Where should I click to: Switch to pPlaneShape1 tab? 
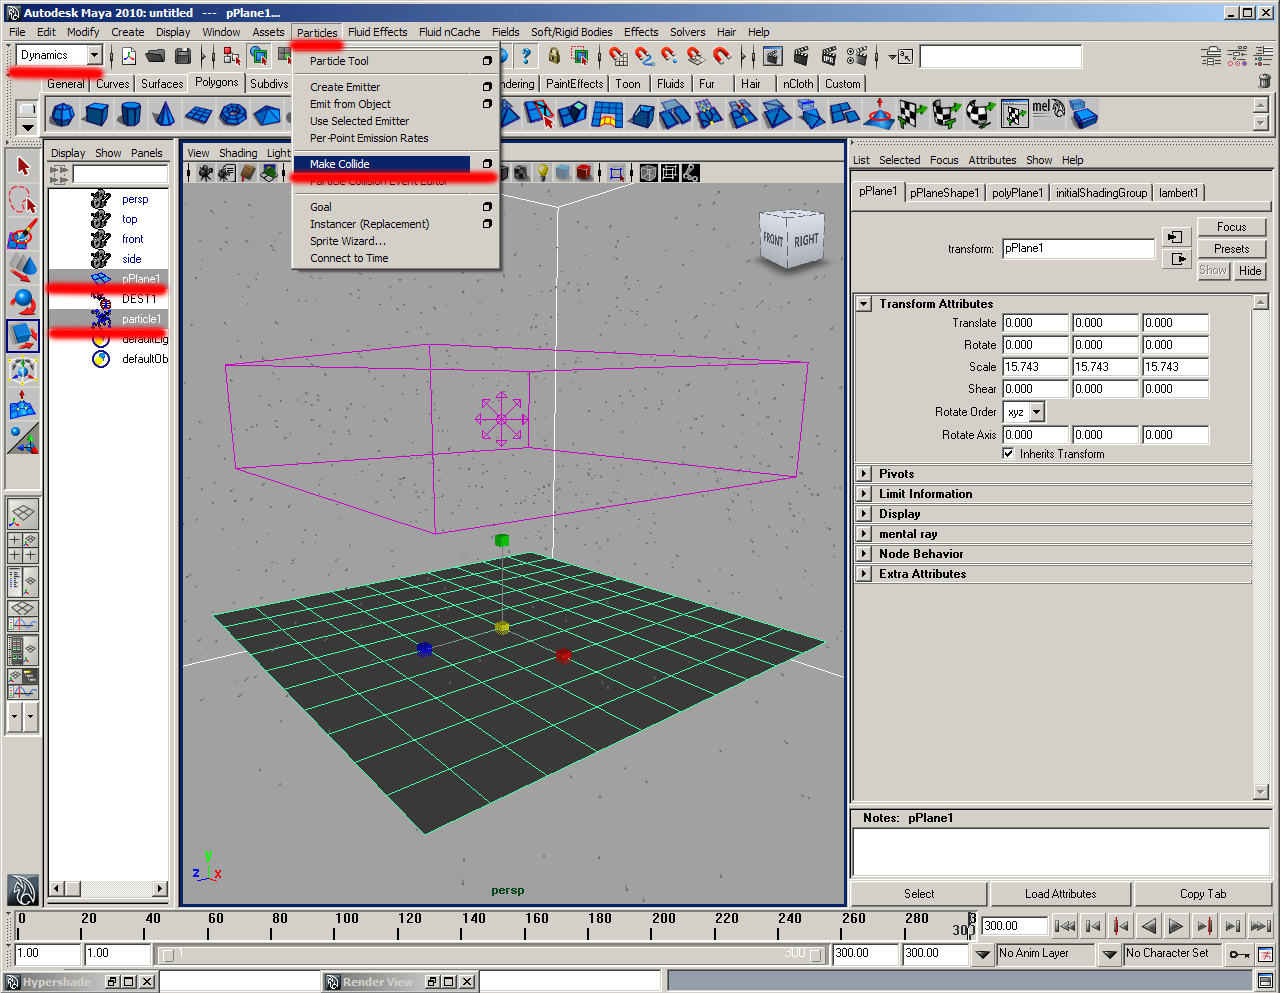click(944, 193)
